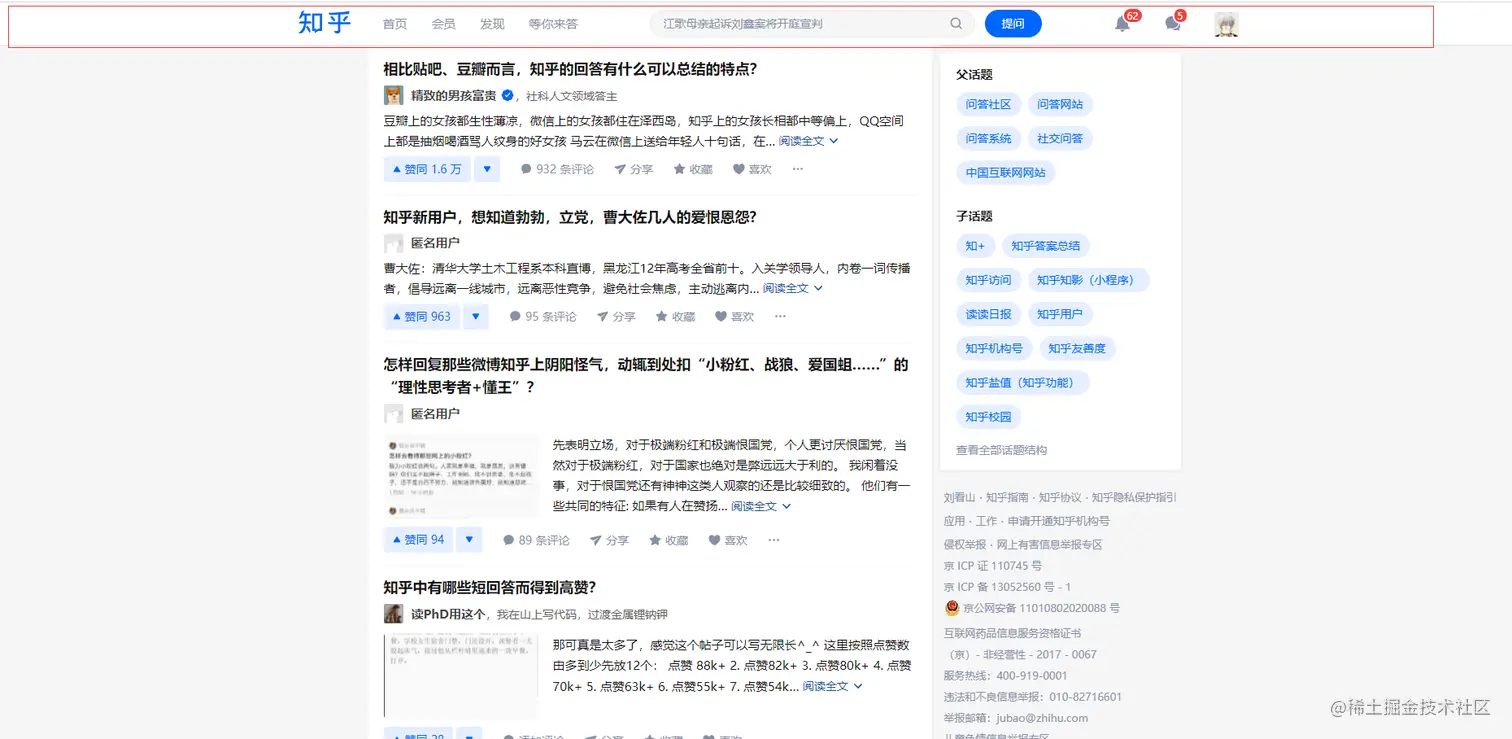Open the user avatar menu in the header
Image resolution: width=1512 pixels, height=739 pixels.
1226,24
